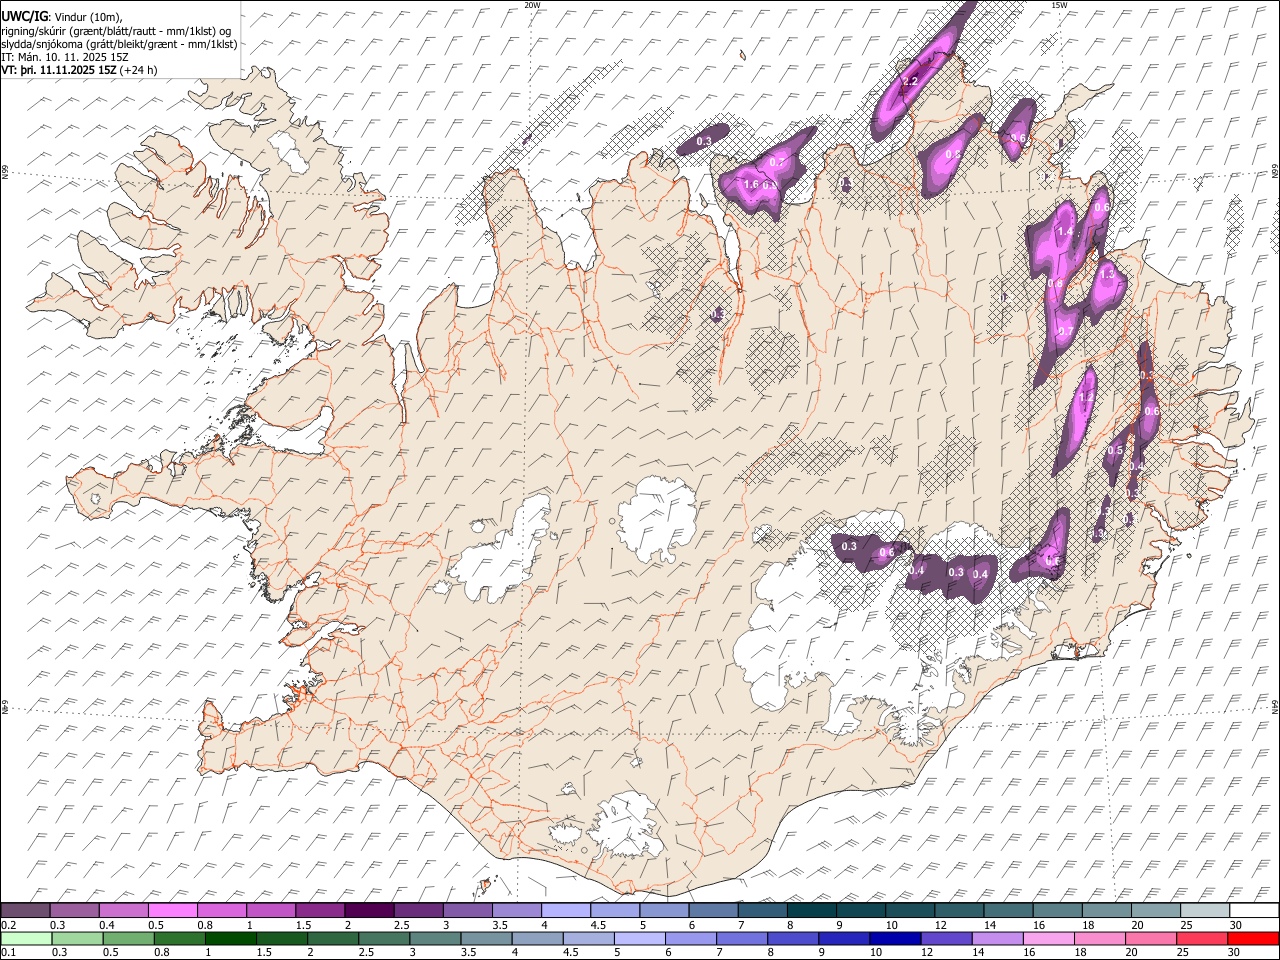Click the pure red 30+ rain scale swatch

pyautogui.click(x=1254, y=938)
